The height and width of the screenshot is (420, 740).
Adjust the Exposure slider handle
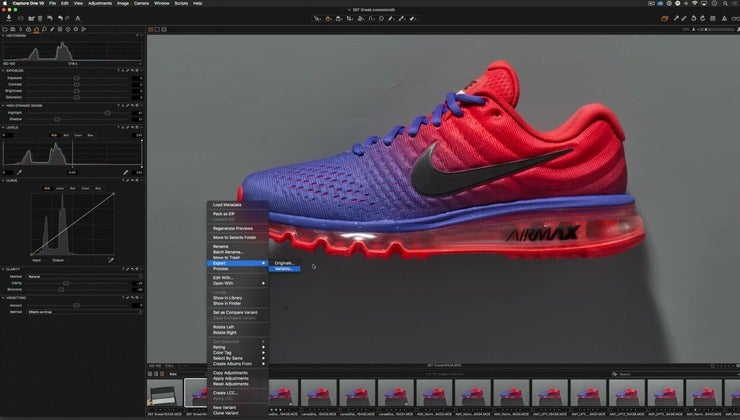pos(76,78)
